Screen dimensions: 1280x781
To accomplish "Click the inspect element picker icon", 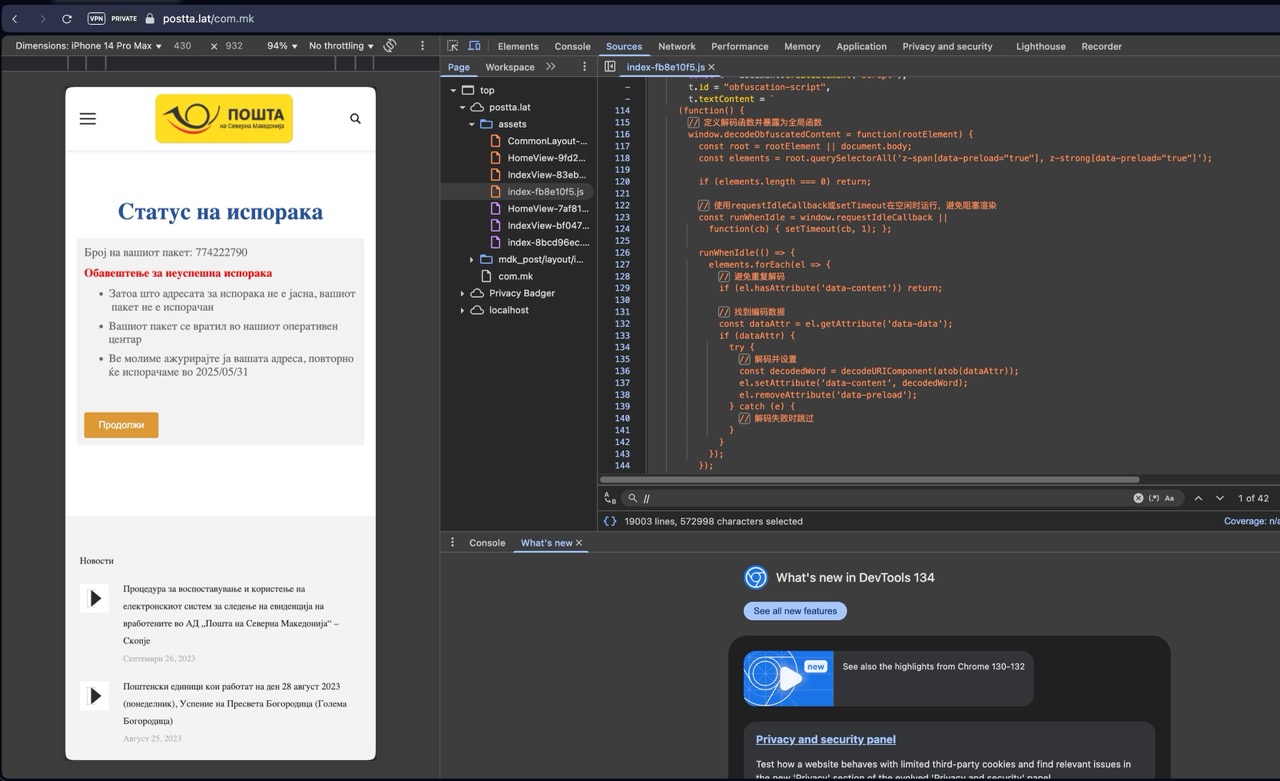I will point(453,46).
